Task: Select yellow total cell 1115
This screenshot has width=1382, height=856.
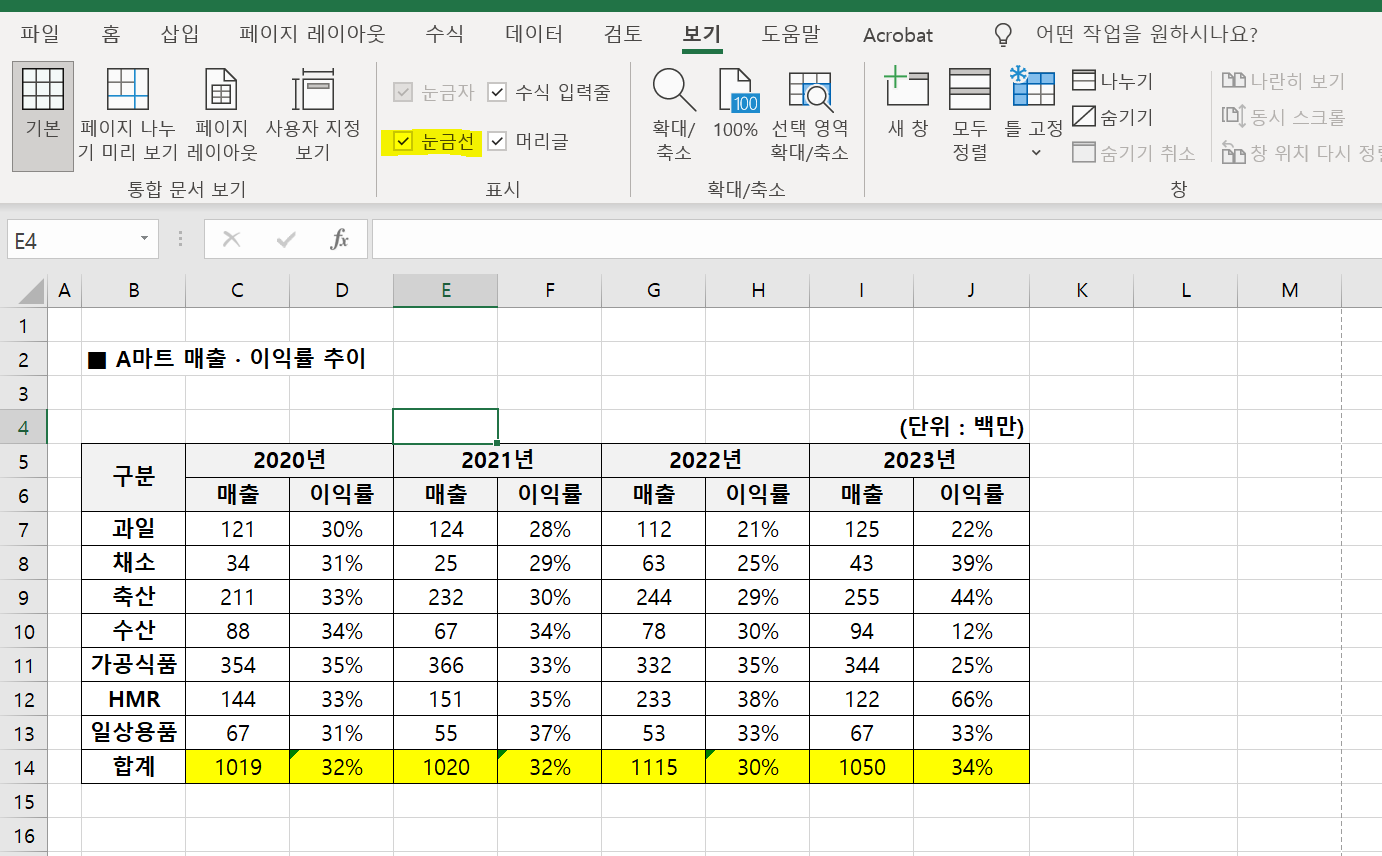Action: tap(654, 767)
